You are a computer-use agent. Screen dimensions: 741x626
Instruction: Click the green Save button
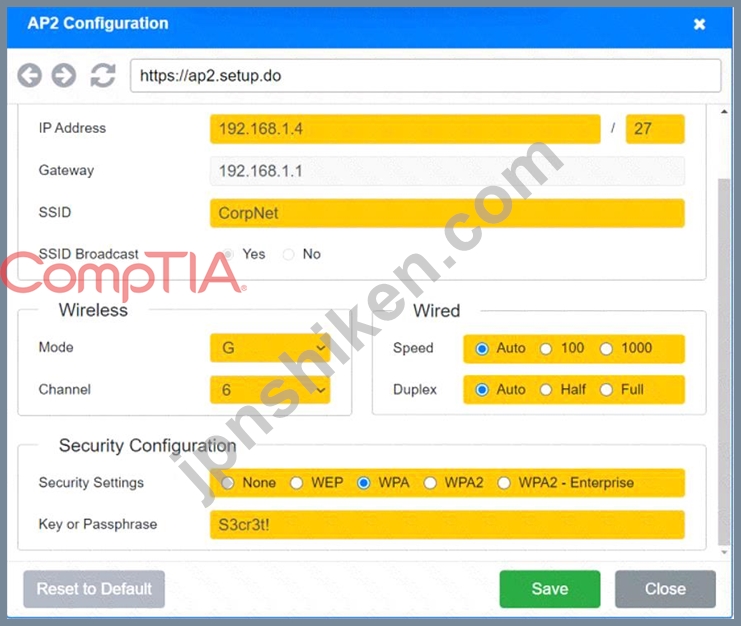[550, 589]
